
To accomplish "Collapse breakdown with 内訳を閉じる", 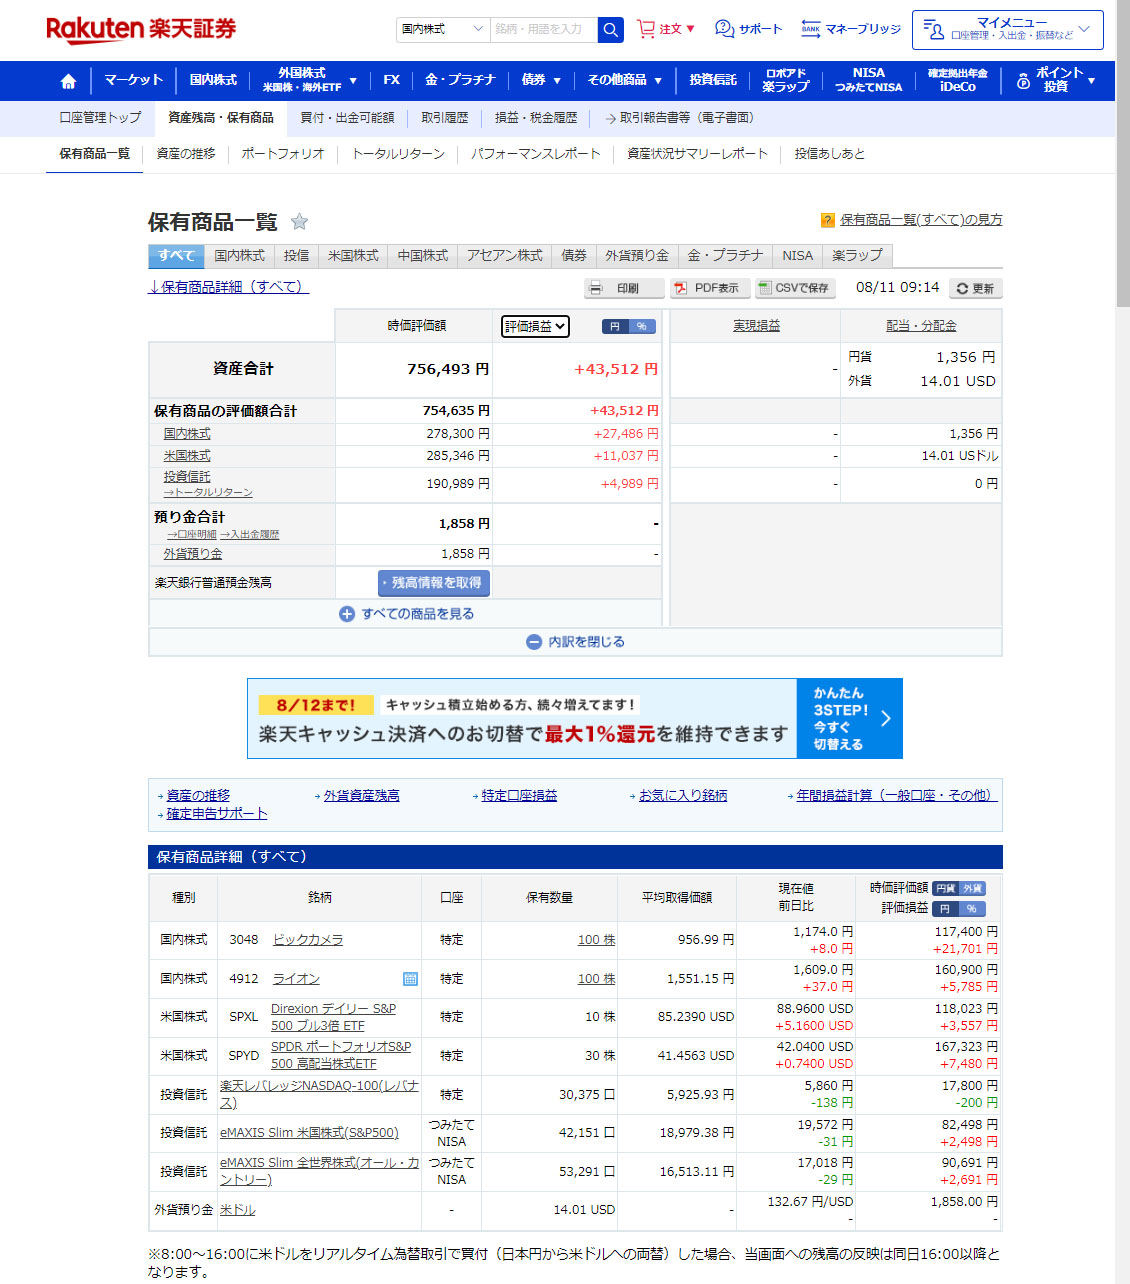I will (575, 642).
